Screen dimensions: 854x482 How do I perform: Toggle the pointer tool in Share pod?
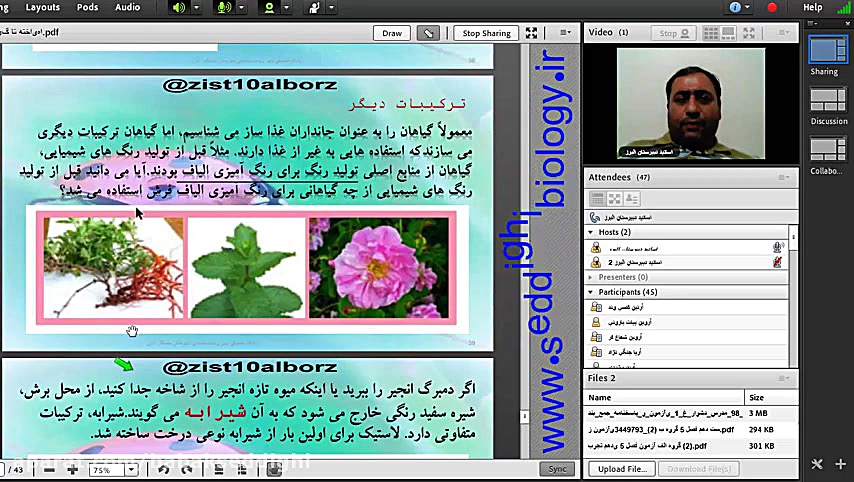[429, 33]
